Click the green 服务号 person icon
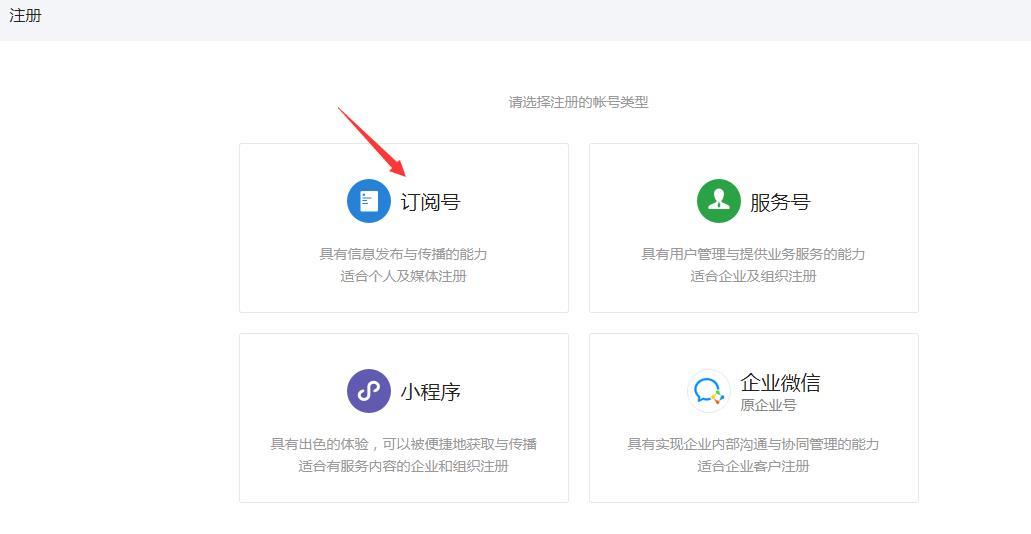 coord(719,201)
